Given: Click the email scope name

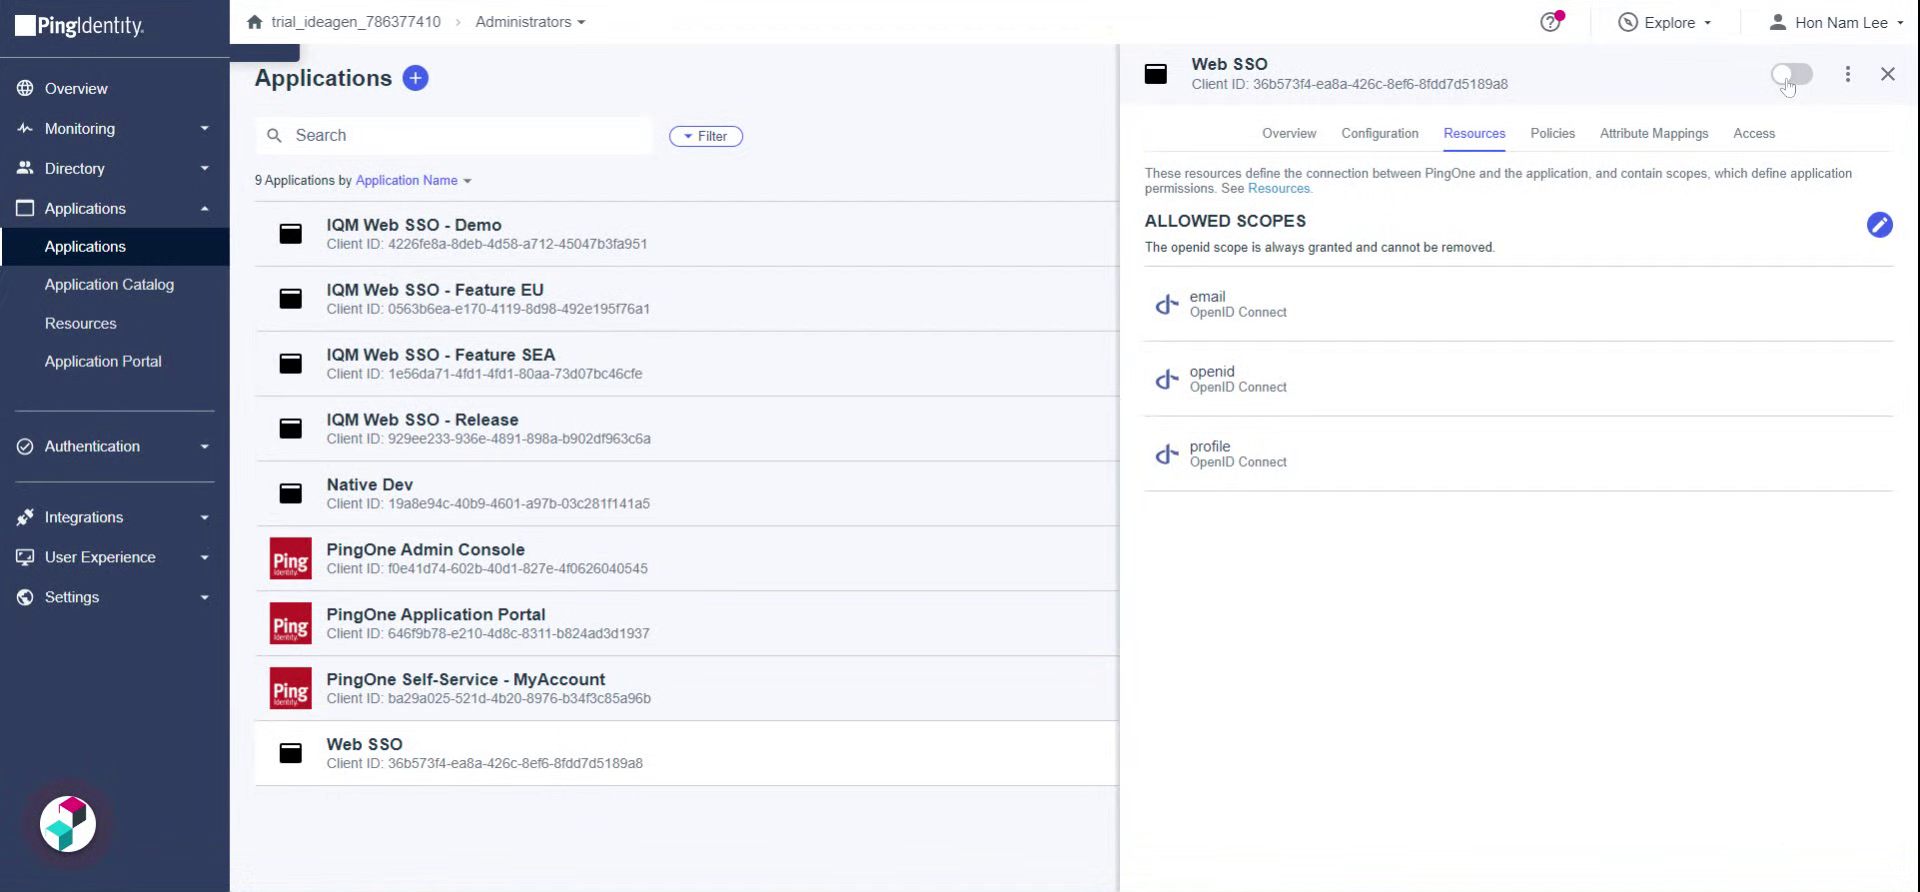Looking at the screenshot, I should coord(1207,297).
